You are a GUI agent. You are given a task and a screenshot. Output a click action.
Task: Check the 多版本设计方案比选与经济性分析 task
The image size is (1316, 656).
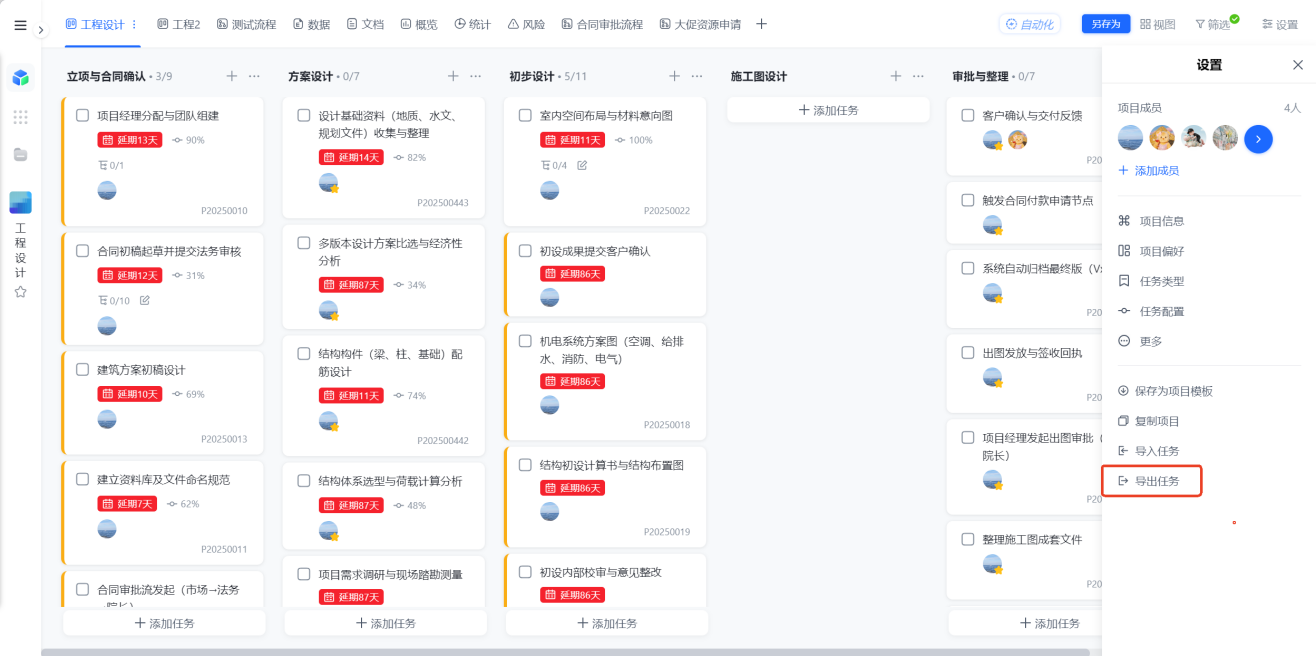coord(304,243)
